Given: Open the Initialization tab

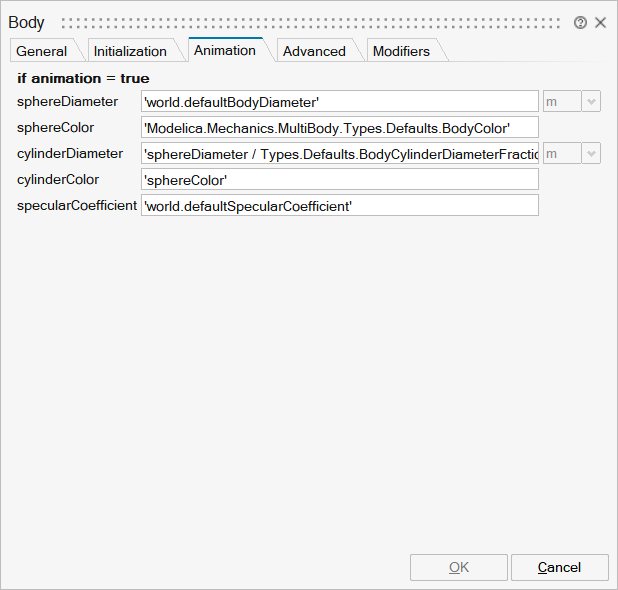Looking at the screenshot, I should click(130, 51).
